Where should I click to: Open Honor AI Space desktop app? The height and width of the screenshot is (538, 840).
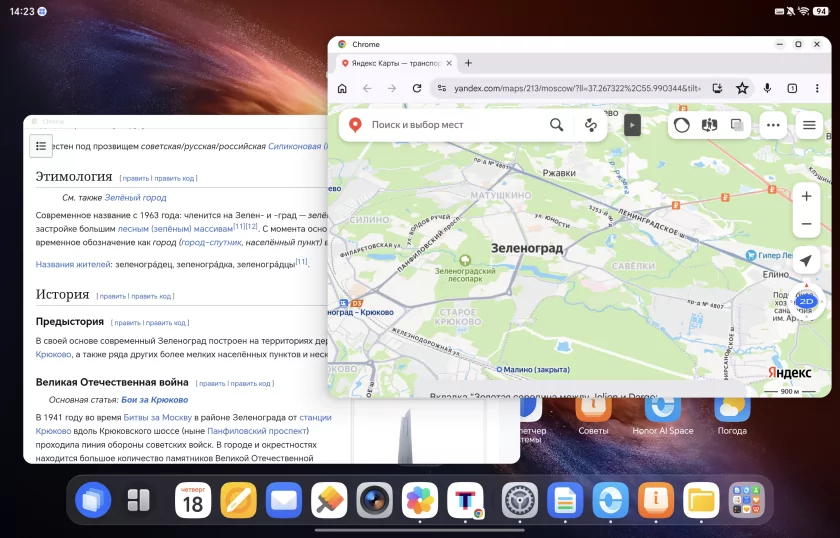(663, 415)
